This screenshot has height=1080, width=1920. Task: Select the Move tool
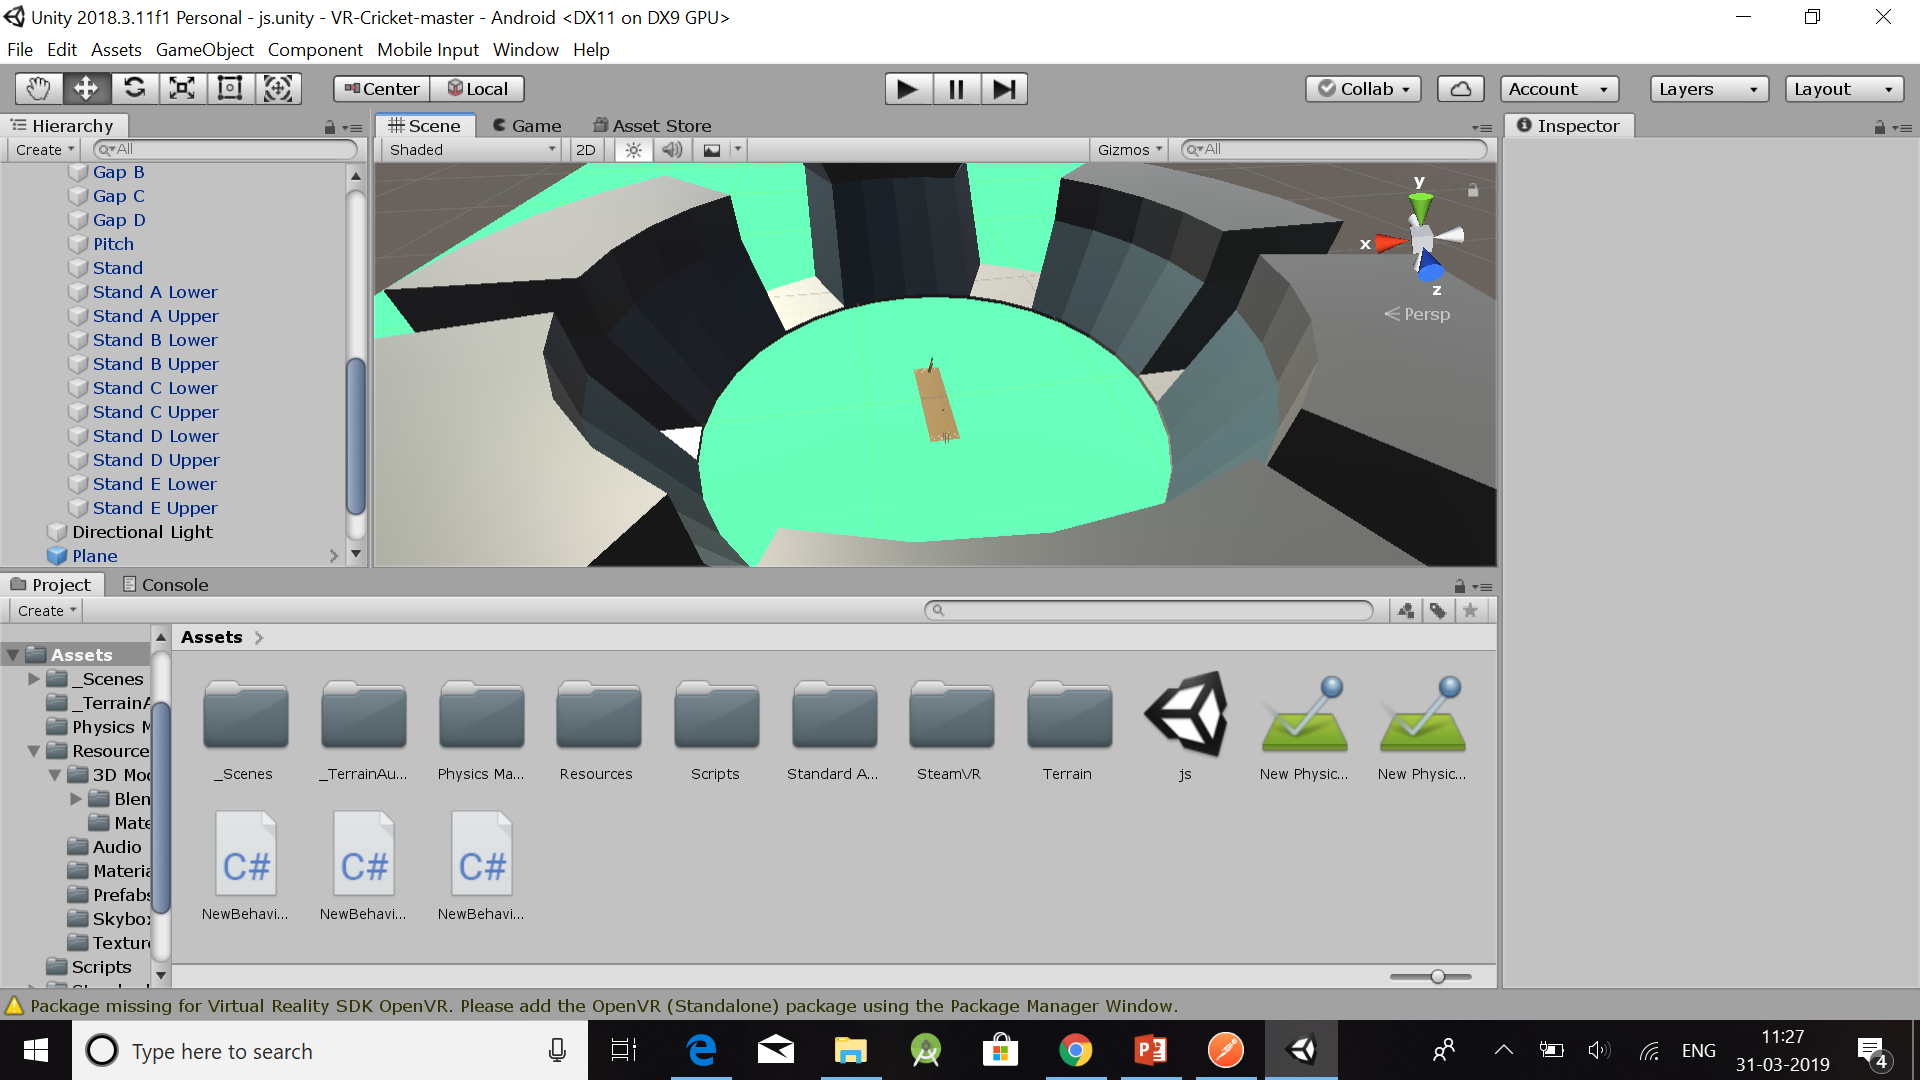86,88
